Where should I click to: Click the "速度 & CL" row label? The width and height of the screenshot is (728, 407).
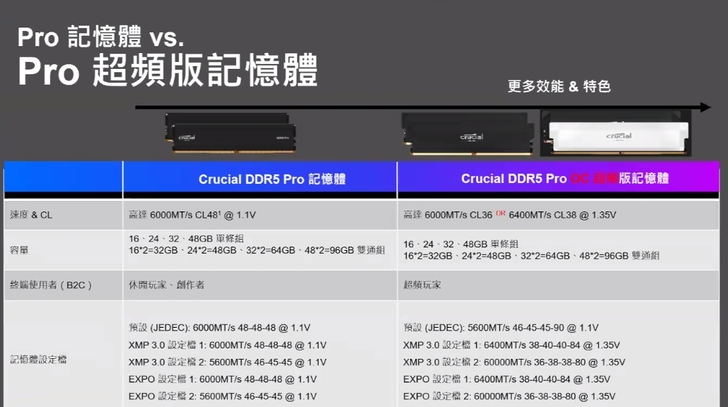(x=34, y=216)
